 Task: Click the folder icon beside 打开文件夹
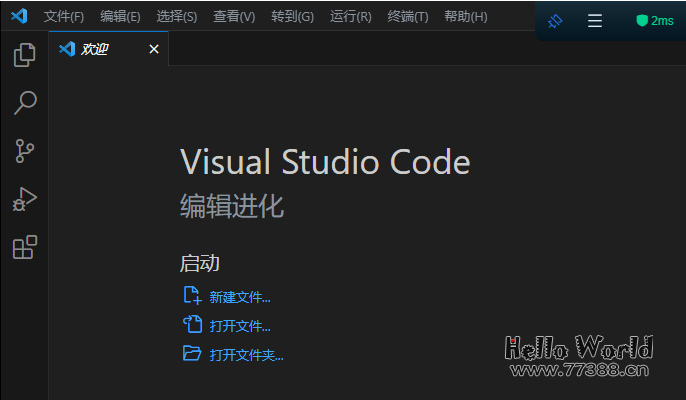[x=192, y=353]
